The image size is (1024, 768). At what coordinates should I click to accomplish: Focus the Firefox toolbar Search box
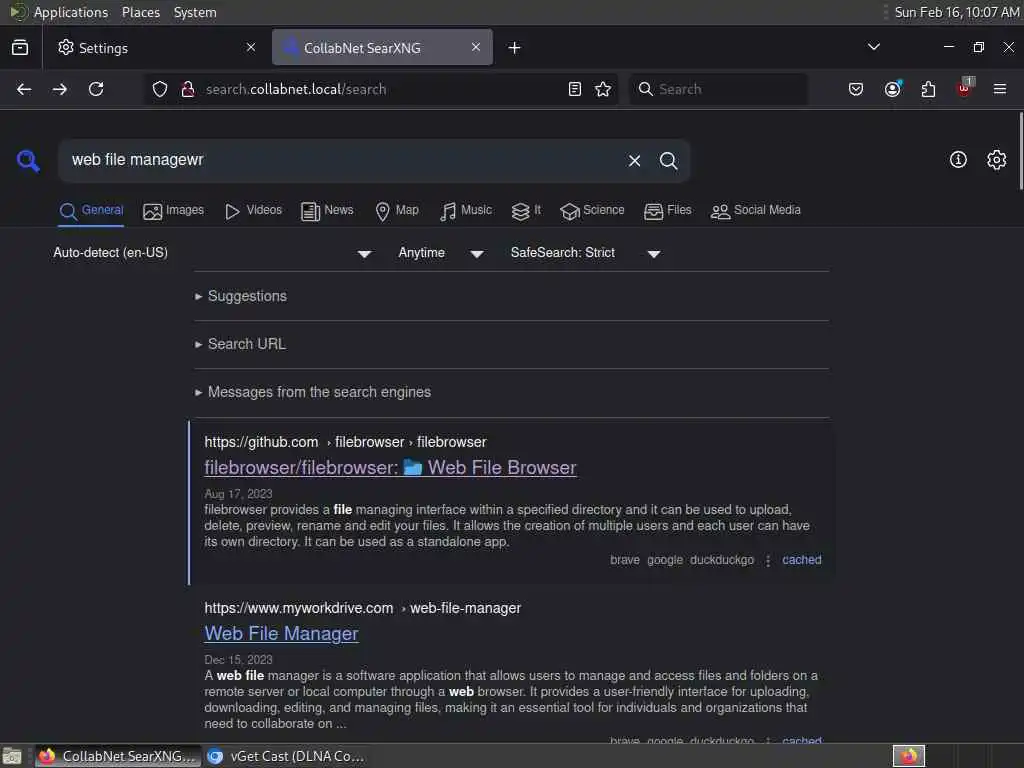(718, 89)
